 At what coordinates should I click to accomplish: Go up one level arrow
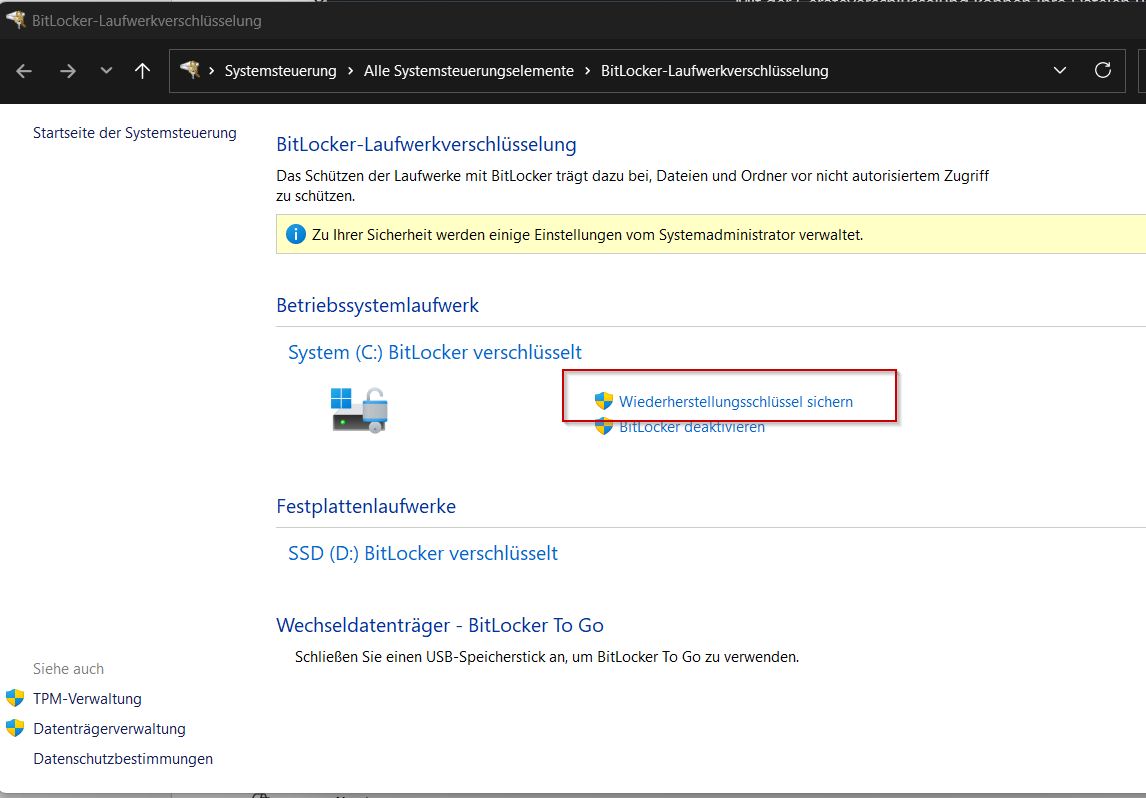[143, 71]
